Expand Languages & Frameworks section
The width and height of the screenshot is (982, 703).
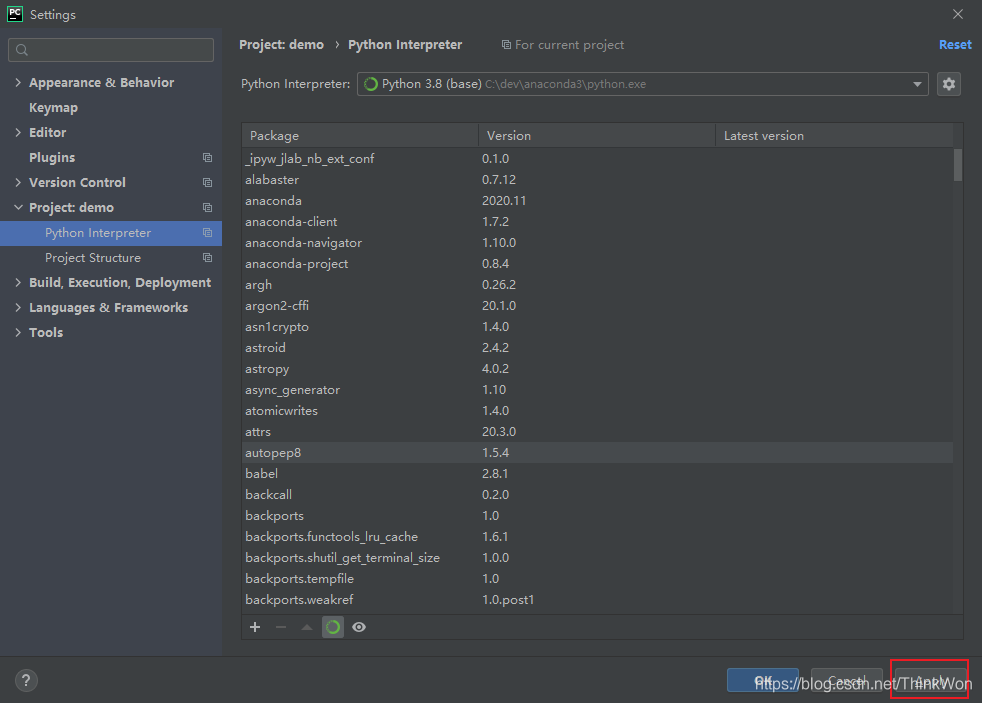pyautogui.click(x=18, y=308)
